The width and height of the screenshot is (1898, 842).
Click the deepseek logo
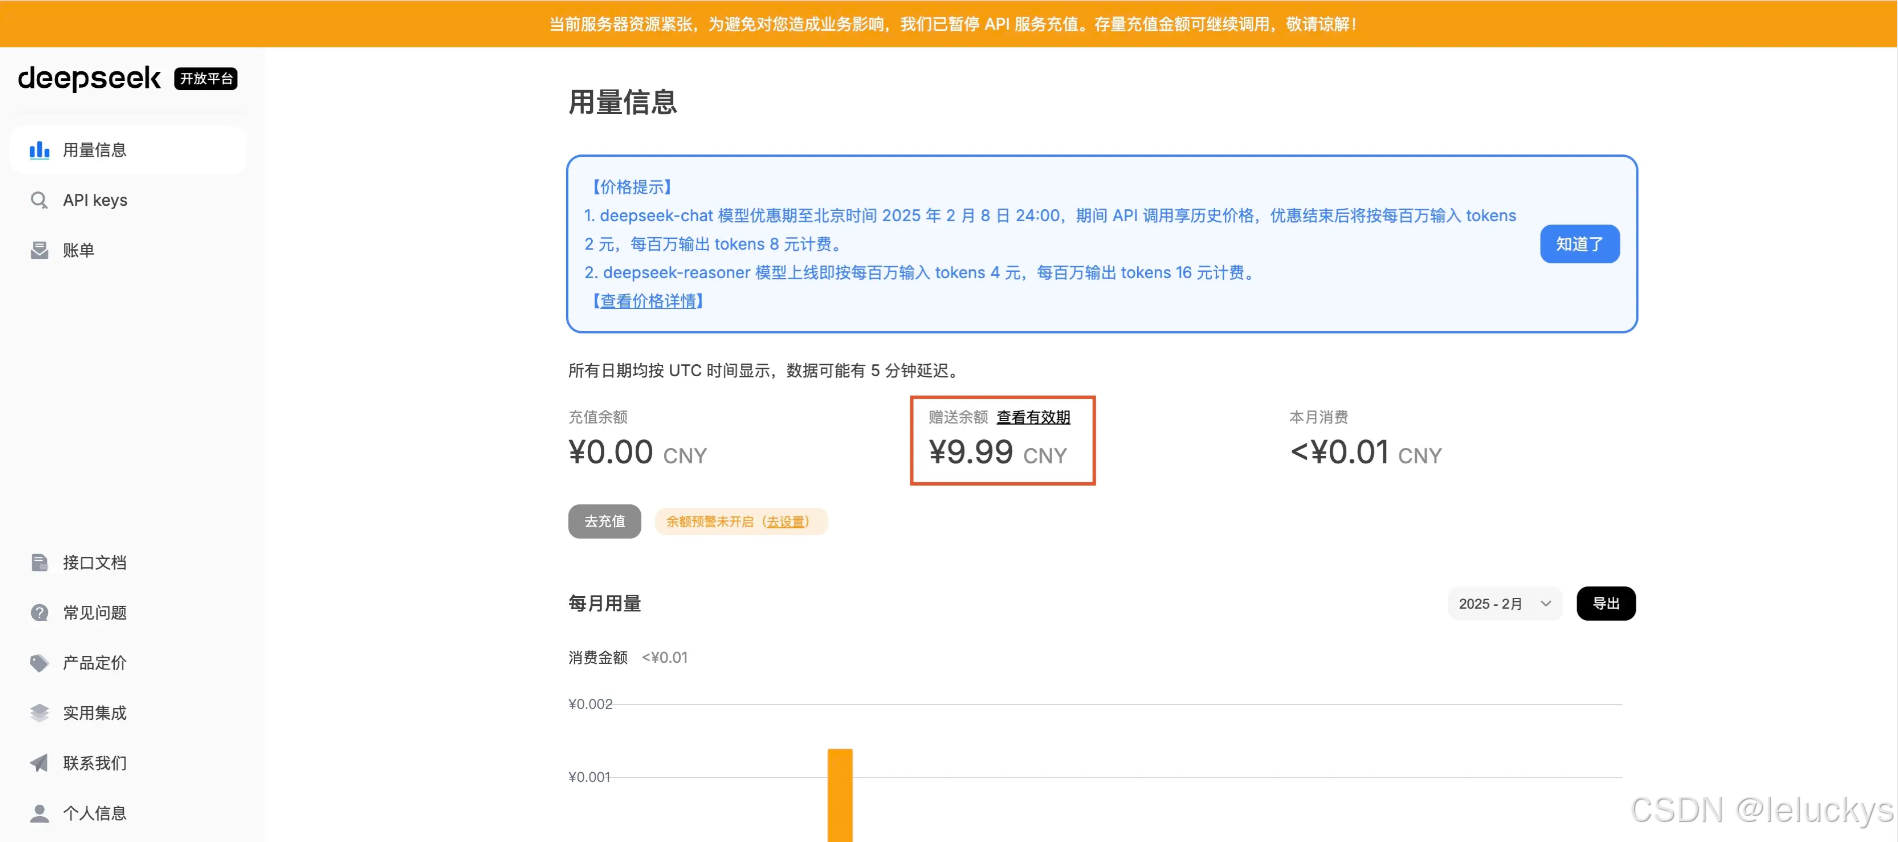click(89, 78)
